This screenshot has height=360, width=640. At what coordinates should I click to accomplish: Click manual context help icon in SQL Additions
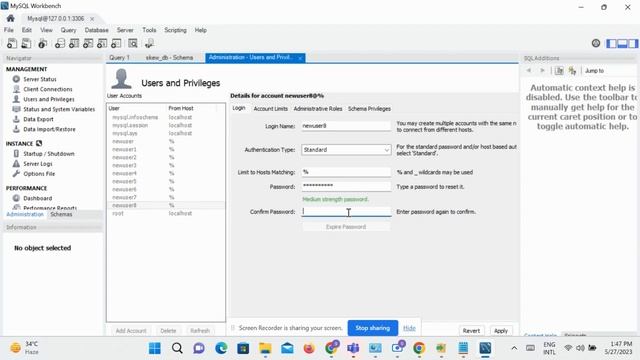(559, 71)
